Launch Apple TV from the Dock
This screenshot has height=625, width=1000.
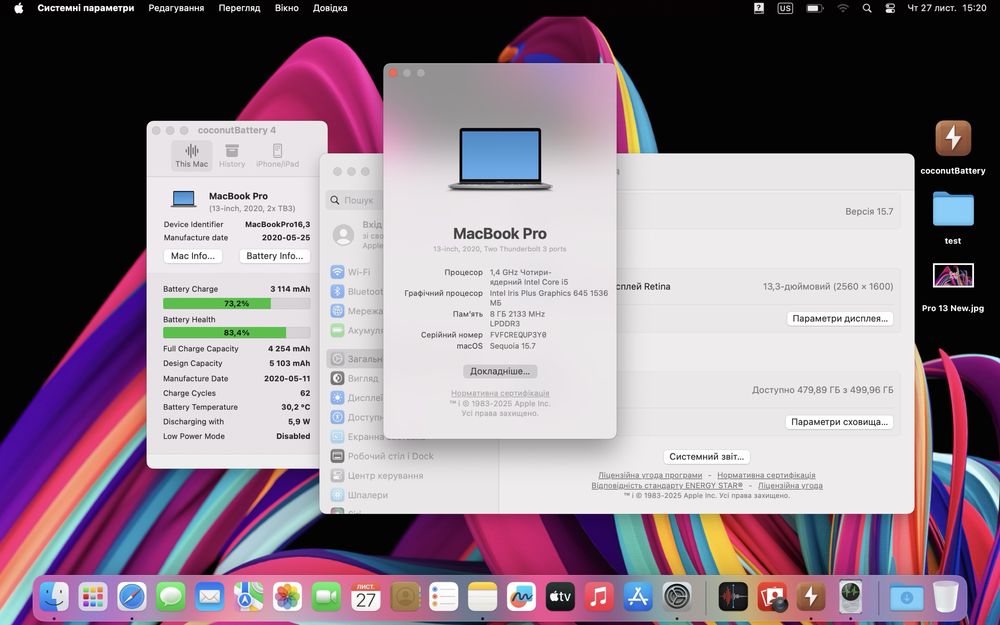(x=560, y=598)
